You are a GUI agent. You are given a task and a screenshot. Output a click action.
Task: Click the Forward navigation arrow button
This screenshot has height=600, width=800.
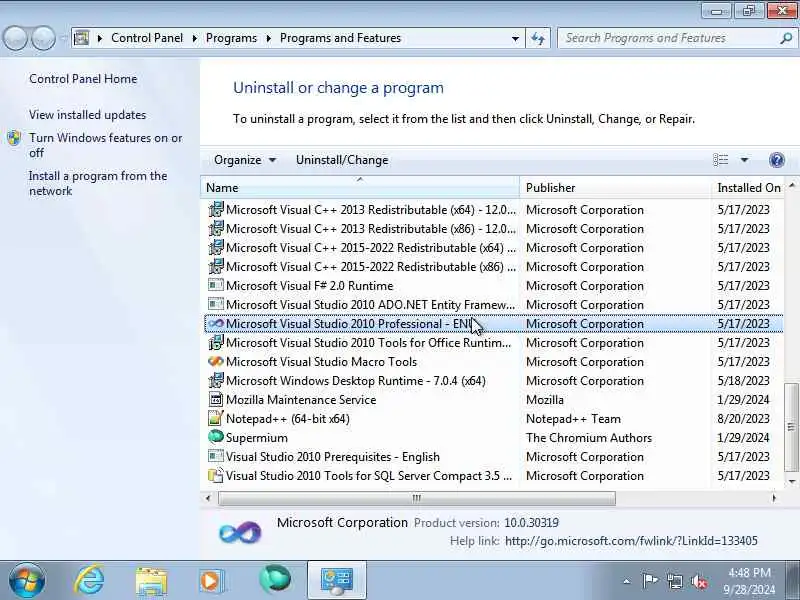[43, 38]
